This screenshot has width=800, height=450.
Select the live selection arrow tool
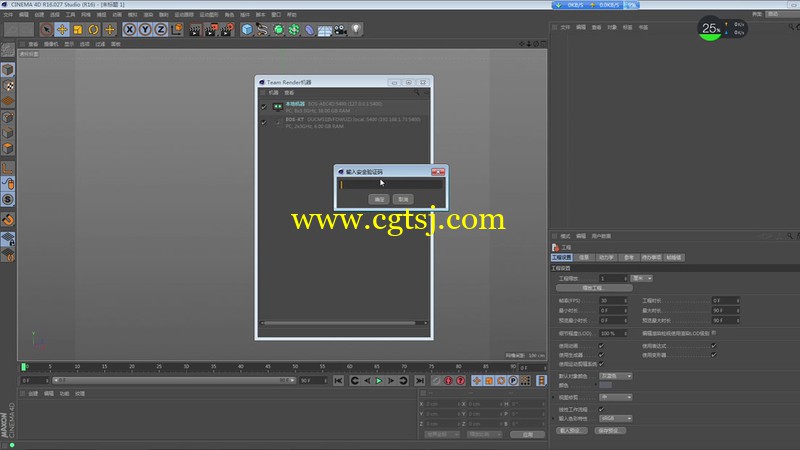pyautogui.click(x=46, y=30)
